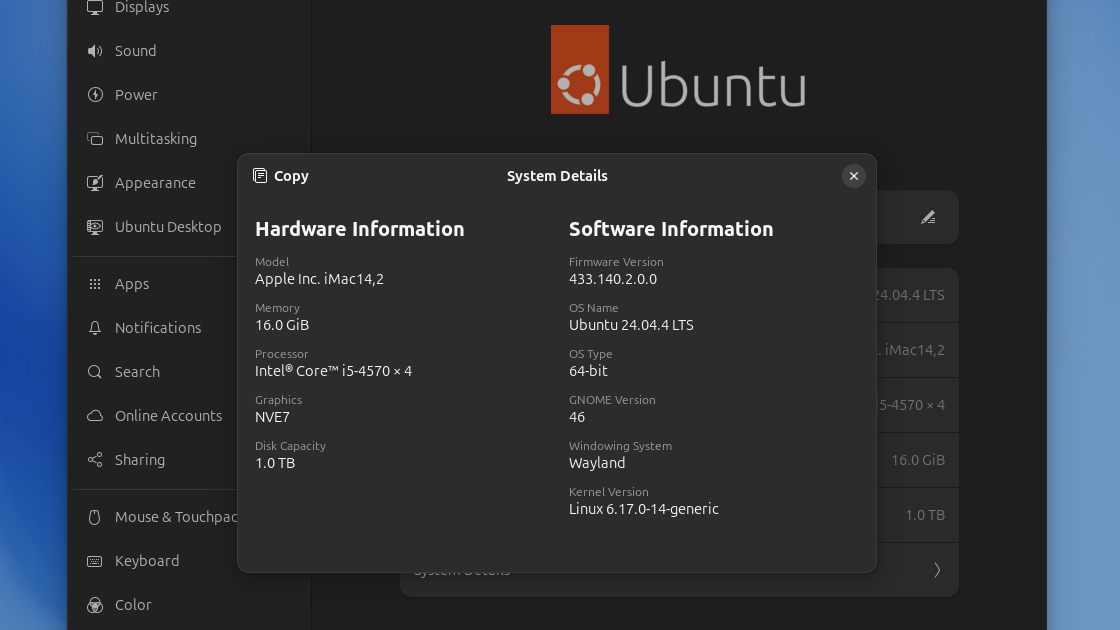Click the Search magnifier icon in sidebar
This screenshot has width=1120, height=630.
[x=95, y=372]
